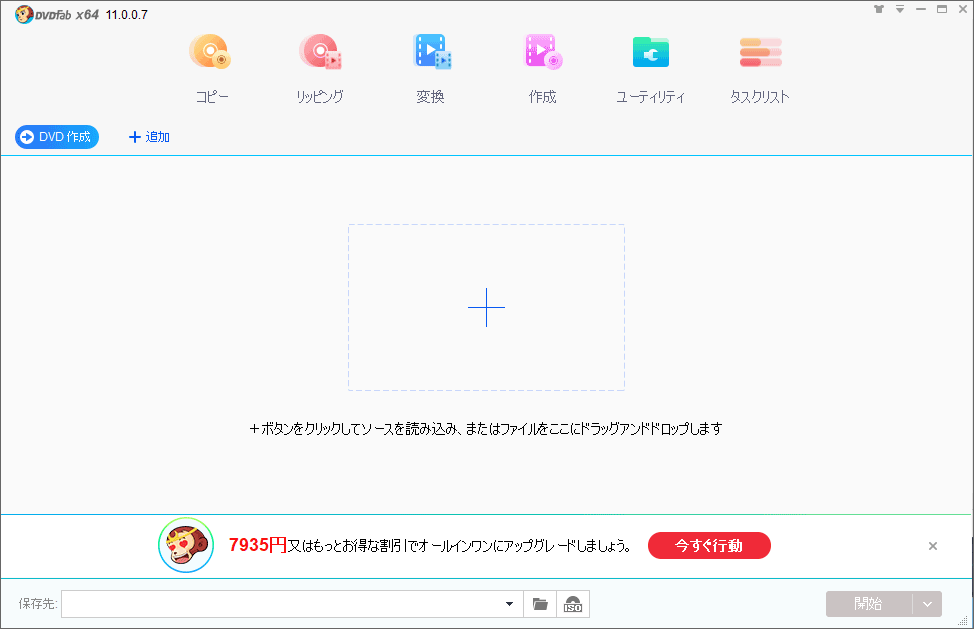Select the コピー (Copy) module icon
The width and height of the screenshot is (974, 629).
click(210, 52)
